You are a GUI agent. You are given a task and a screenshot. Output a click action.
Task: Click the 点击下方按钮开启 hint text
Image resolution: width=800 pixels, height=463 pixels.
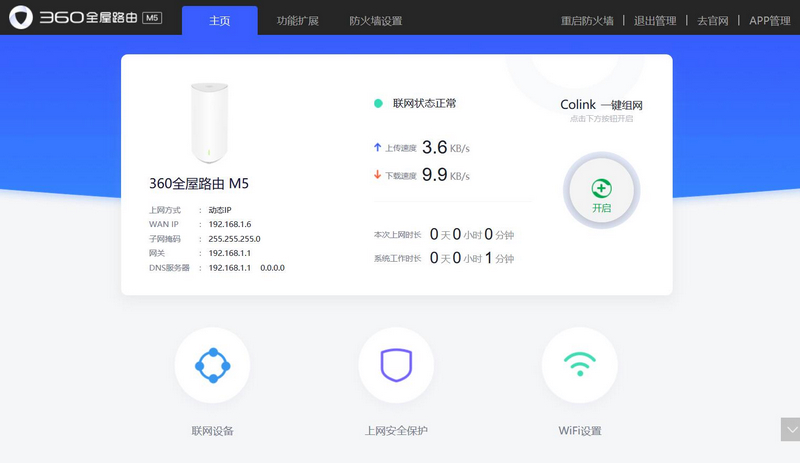pyautogui.click(x=601, y=119)
